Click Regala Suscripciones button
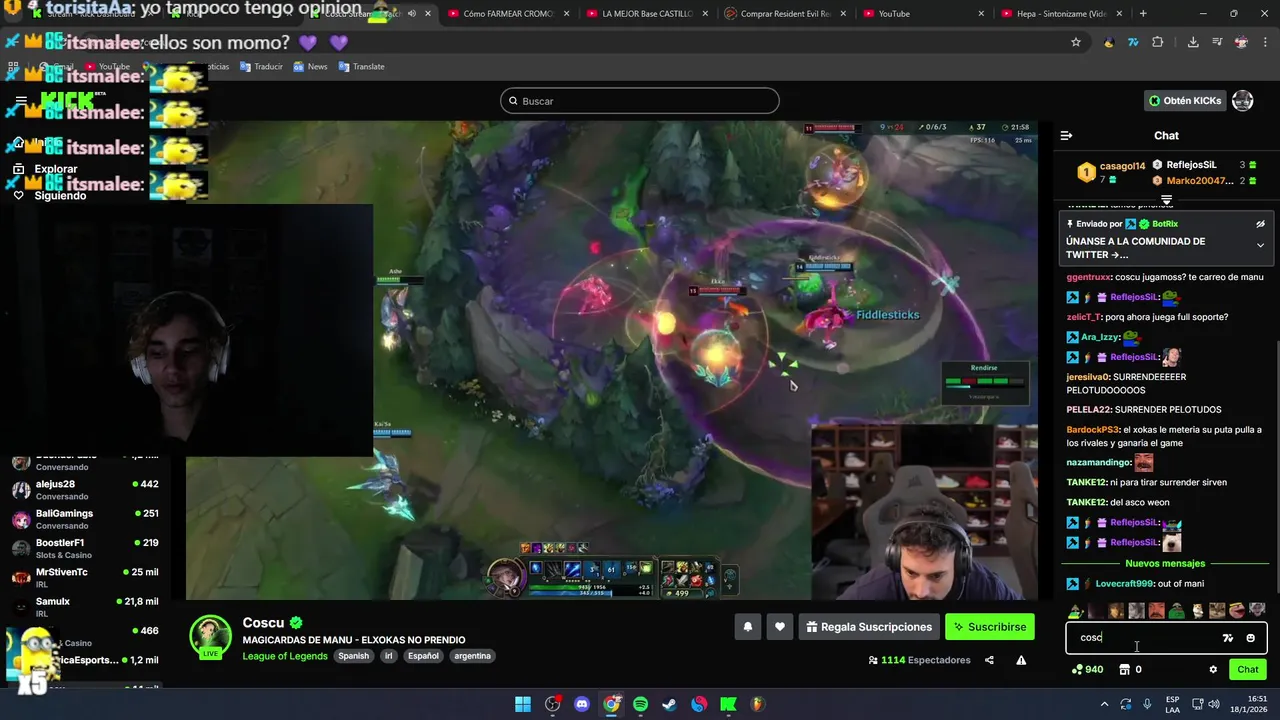 pos(869,627)
